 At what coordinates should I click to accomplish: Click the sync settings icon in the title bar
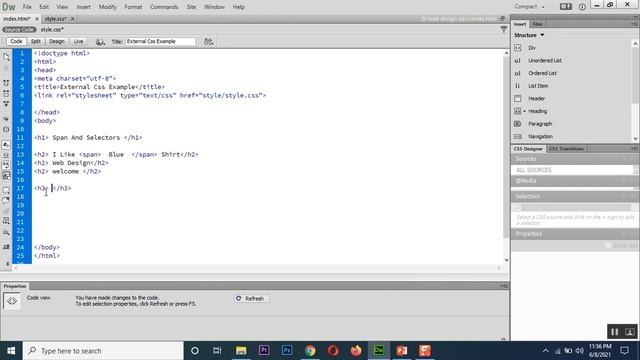pos(566,7)
